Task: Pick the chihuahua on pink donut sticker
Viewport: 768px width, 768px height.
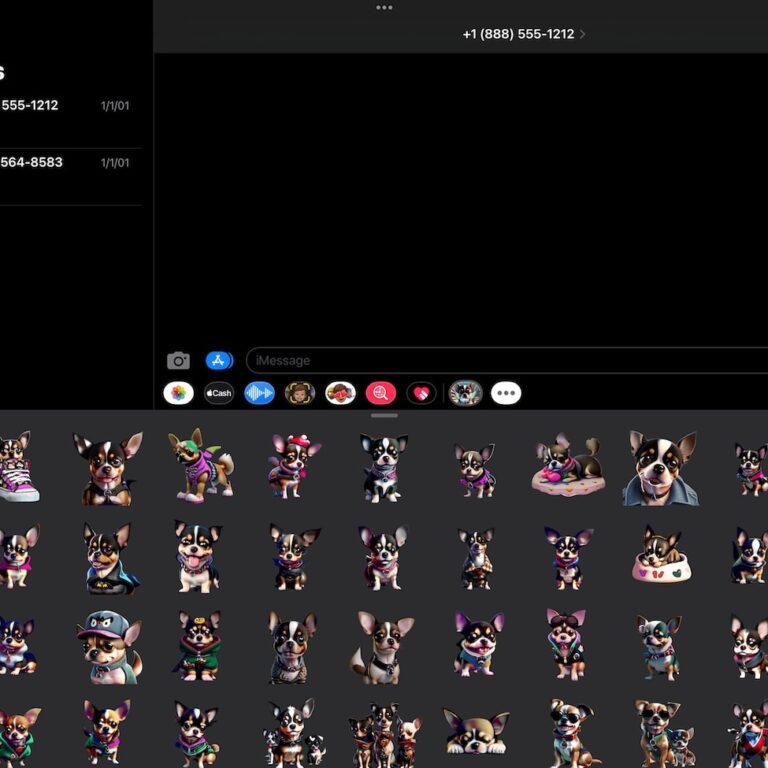Action: click(x=567, y=467)
